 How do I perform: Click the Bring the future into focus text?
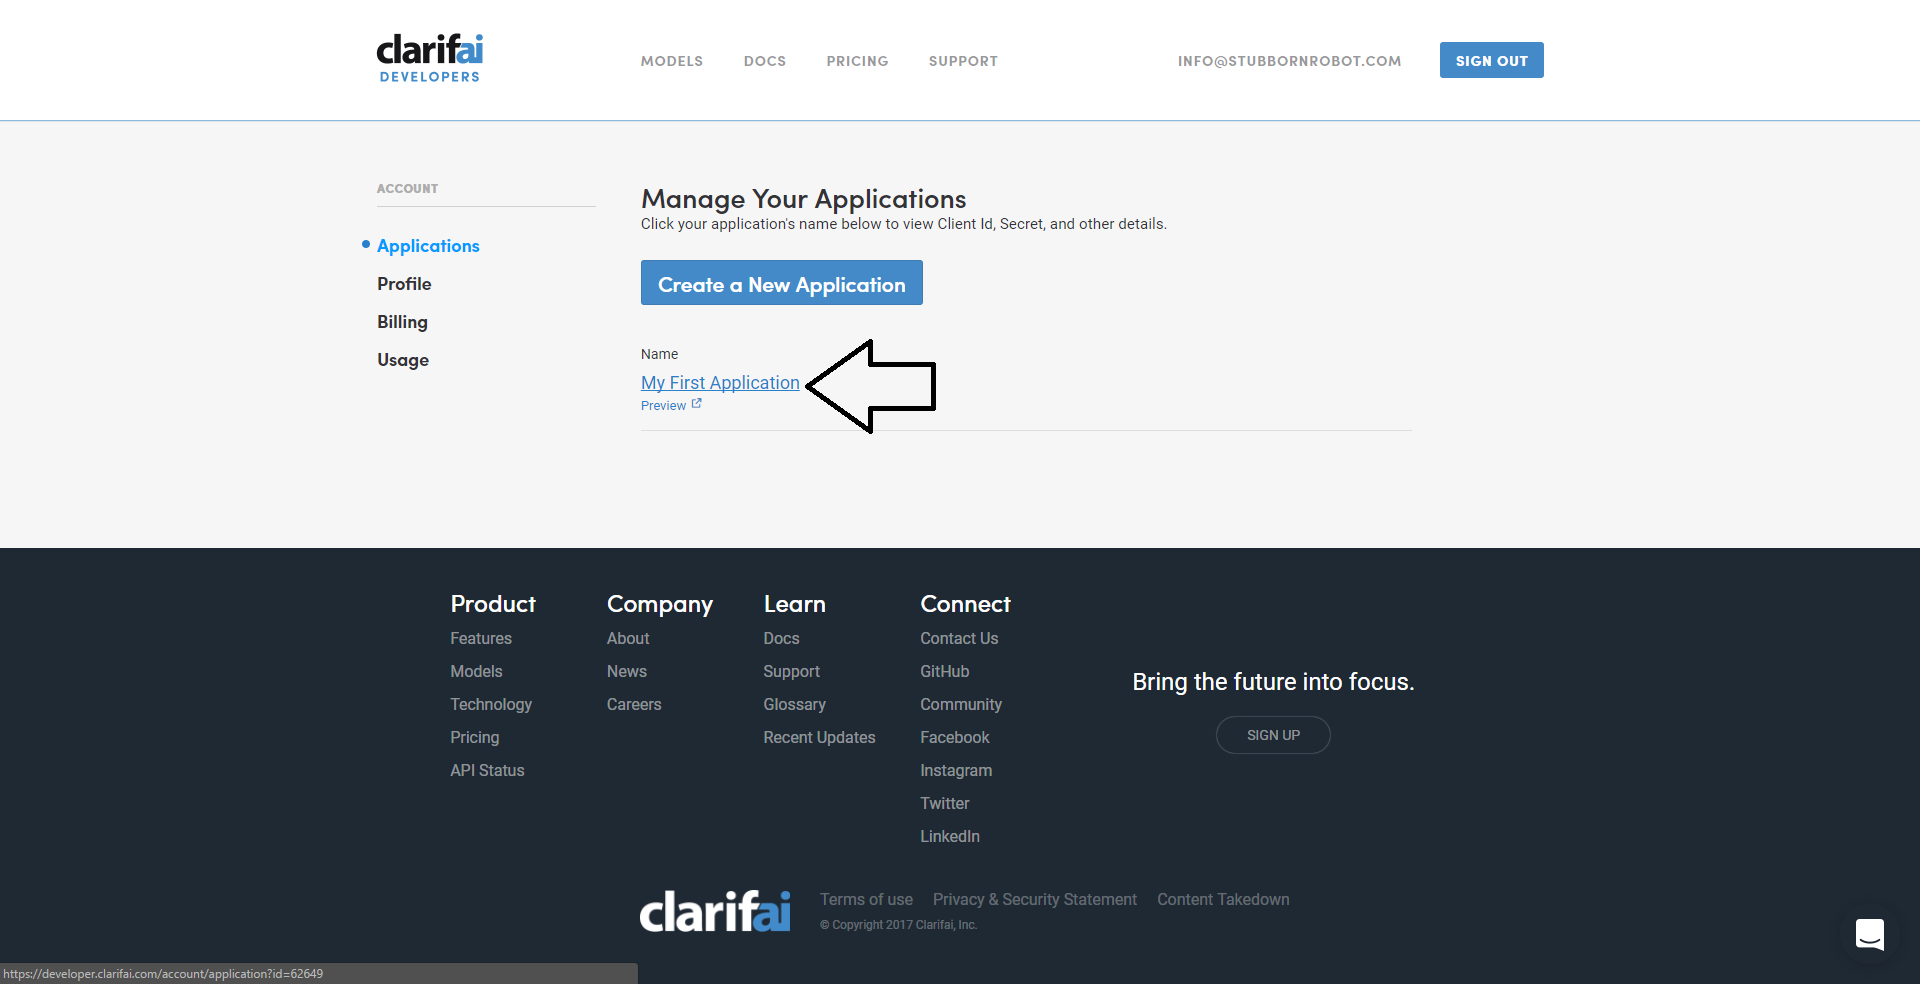click(x=1273, y=682)
